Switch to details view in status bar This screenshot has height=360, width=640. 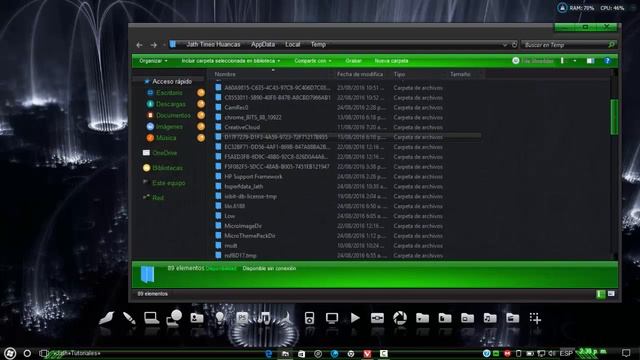600,294
